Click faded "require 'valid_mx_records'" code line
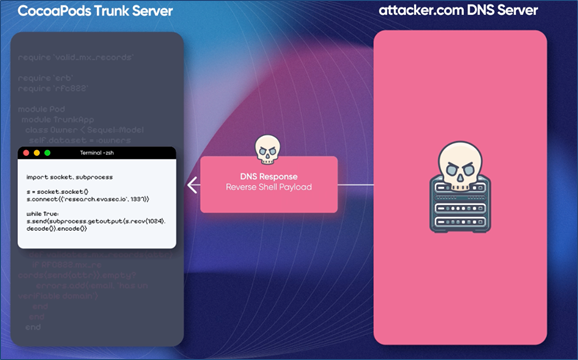 tap(76, 57)
